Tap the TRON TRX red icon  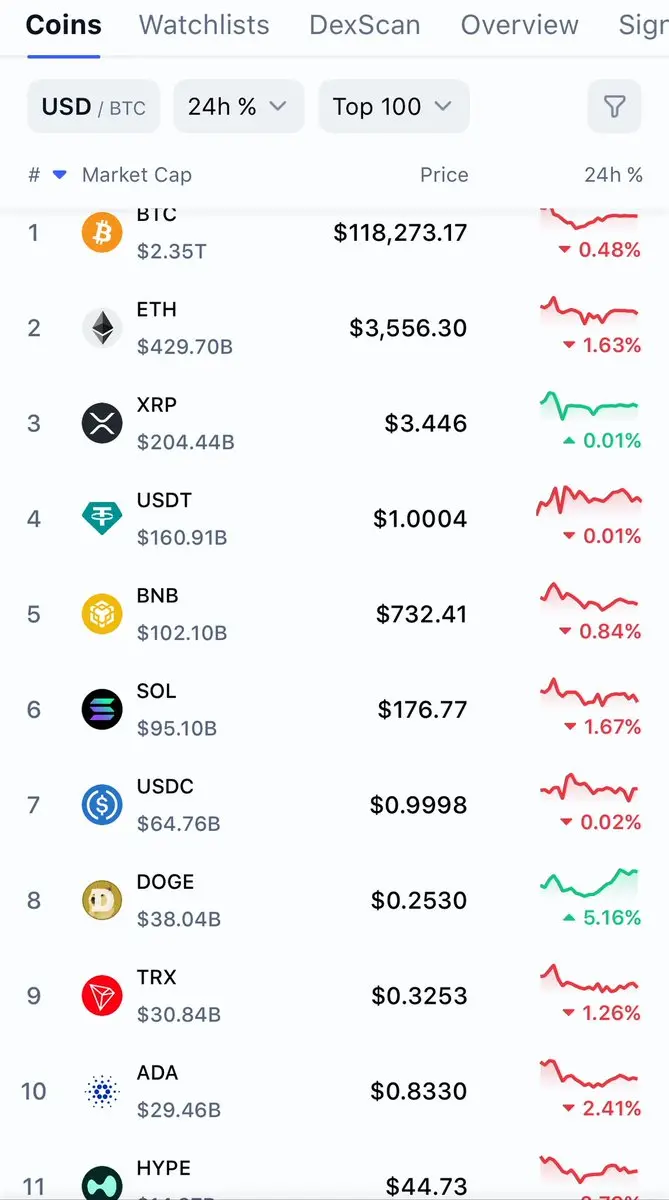[x=102, y=996]
